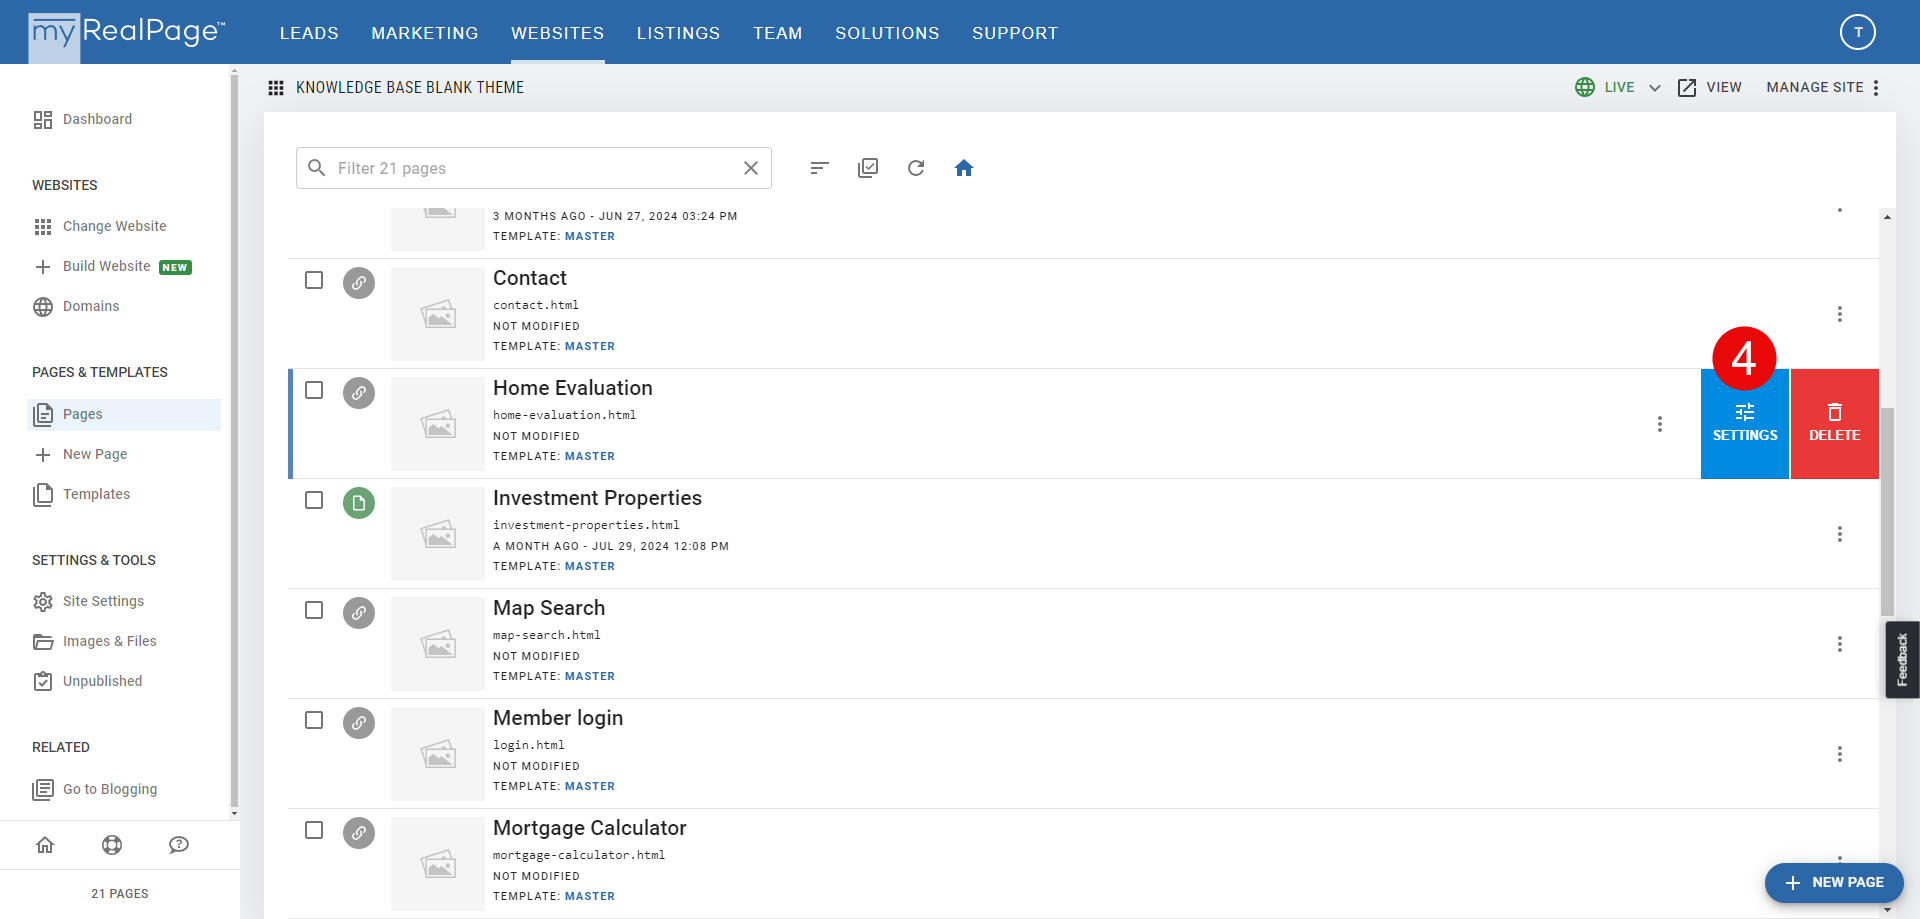Click Settings button for Home Evaluation

pos(1745,424)
